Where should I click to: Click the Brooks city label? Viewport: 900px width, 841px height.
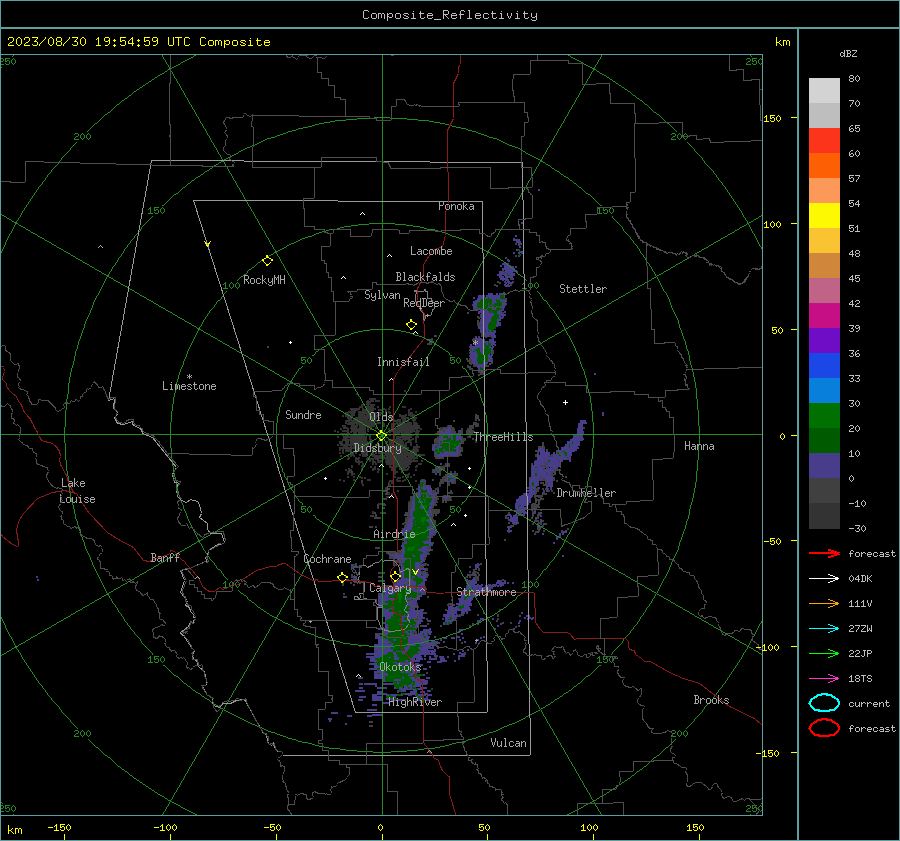[x=711, y=700]
